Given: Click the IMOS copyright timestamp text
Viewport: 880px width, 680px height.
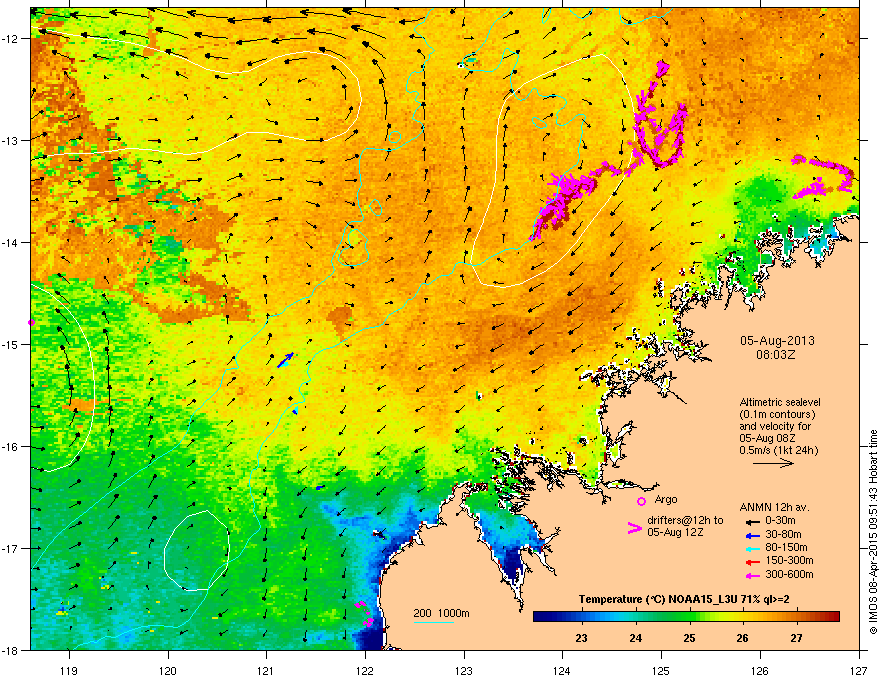Looking at the screenshot, I should pos(873,531).
